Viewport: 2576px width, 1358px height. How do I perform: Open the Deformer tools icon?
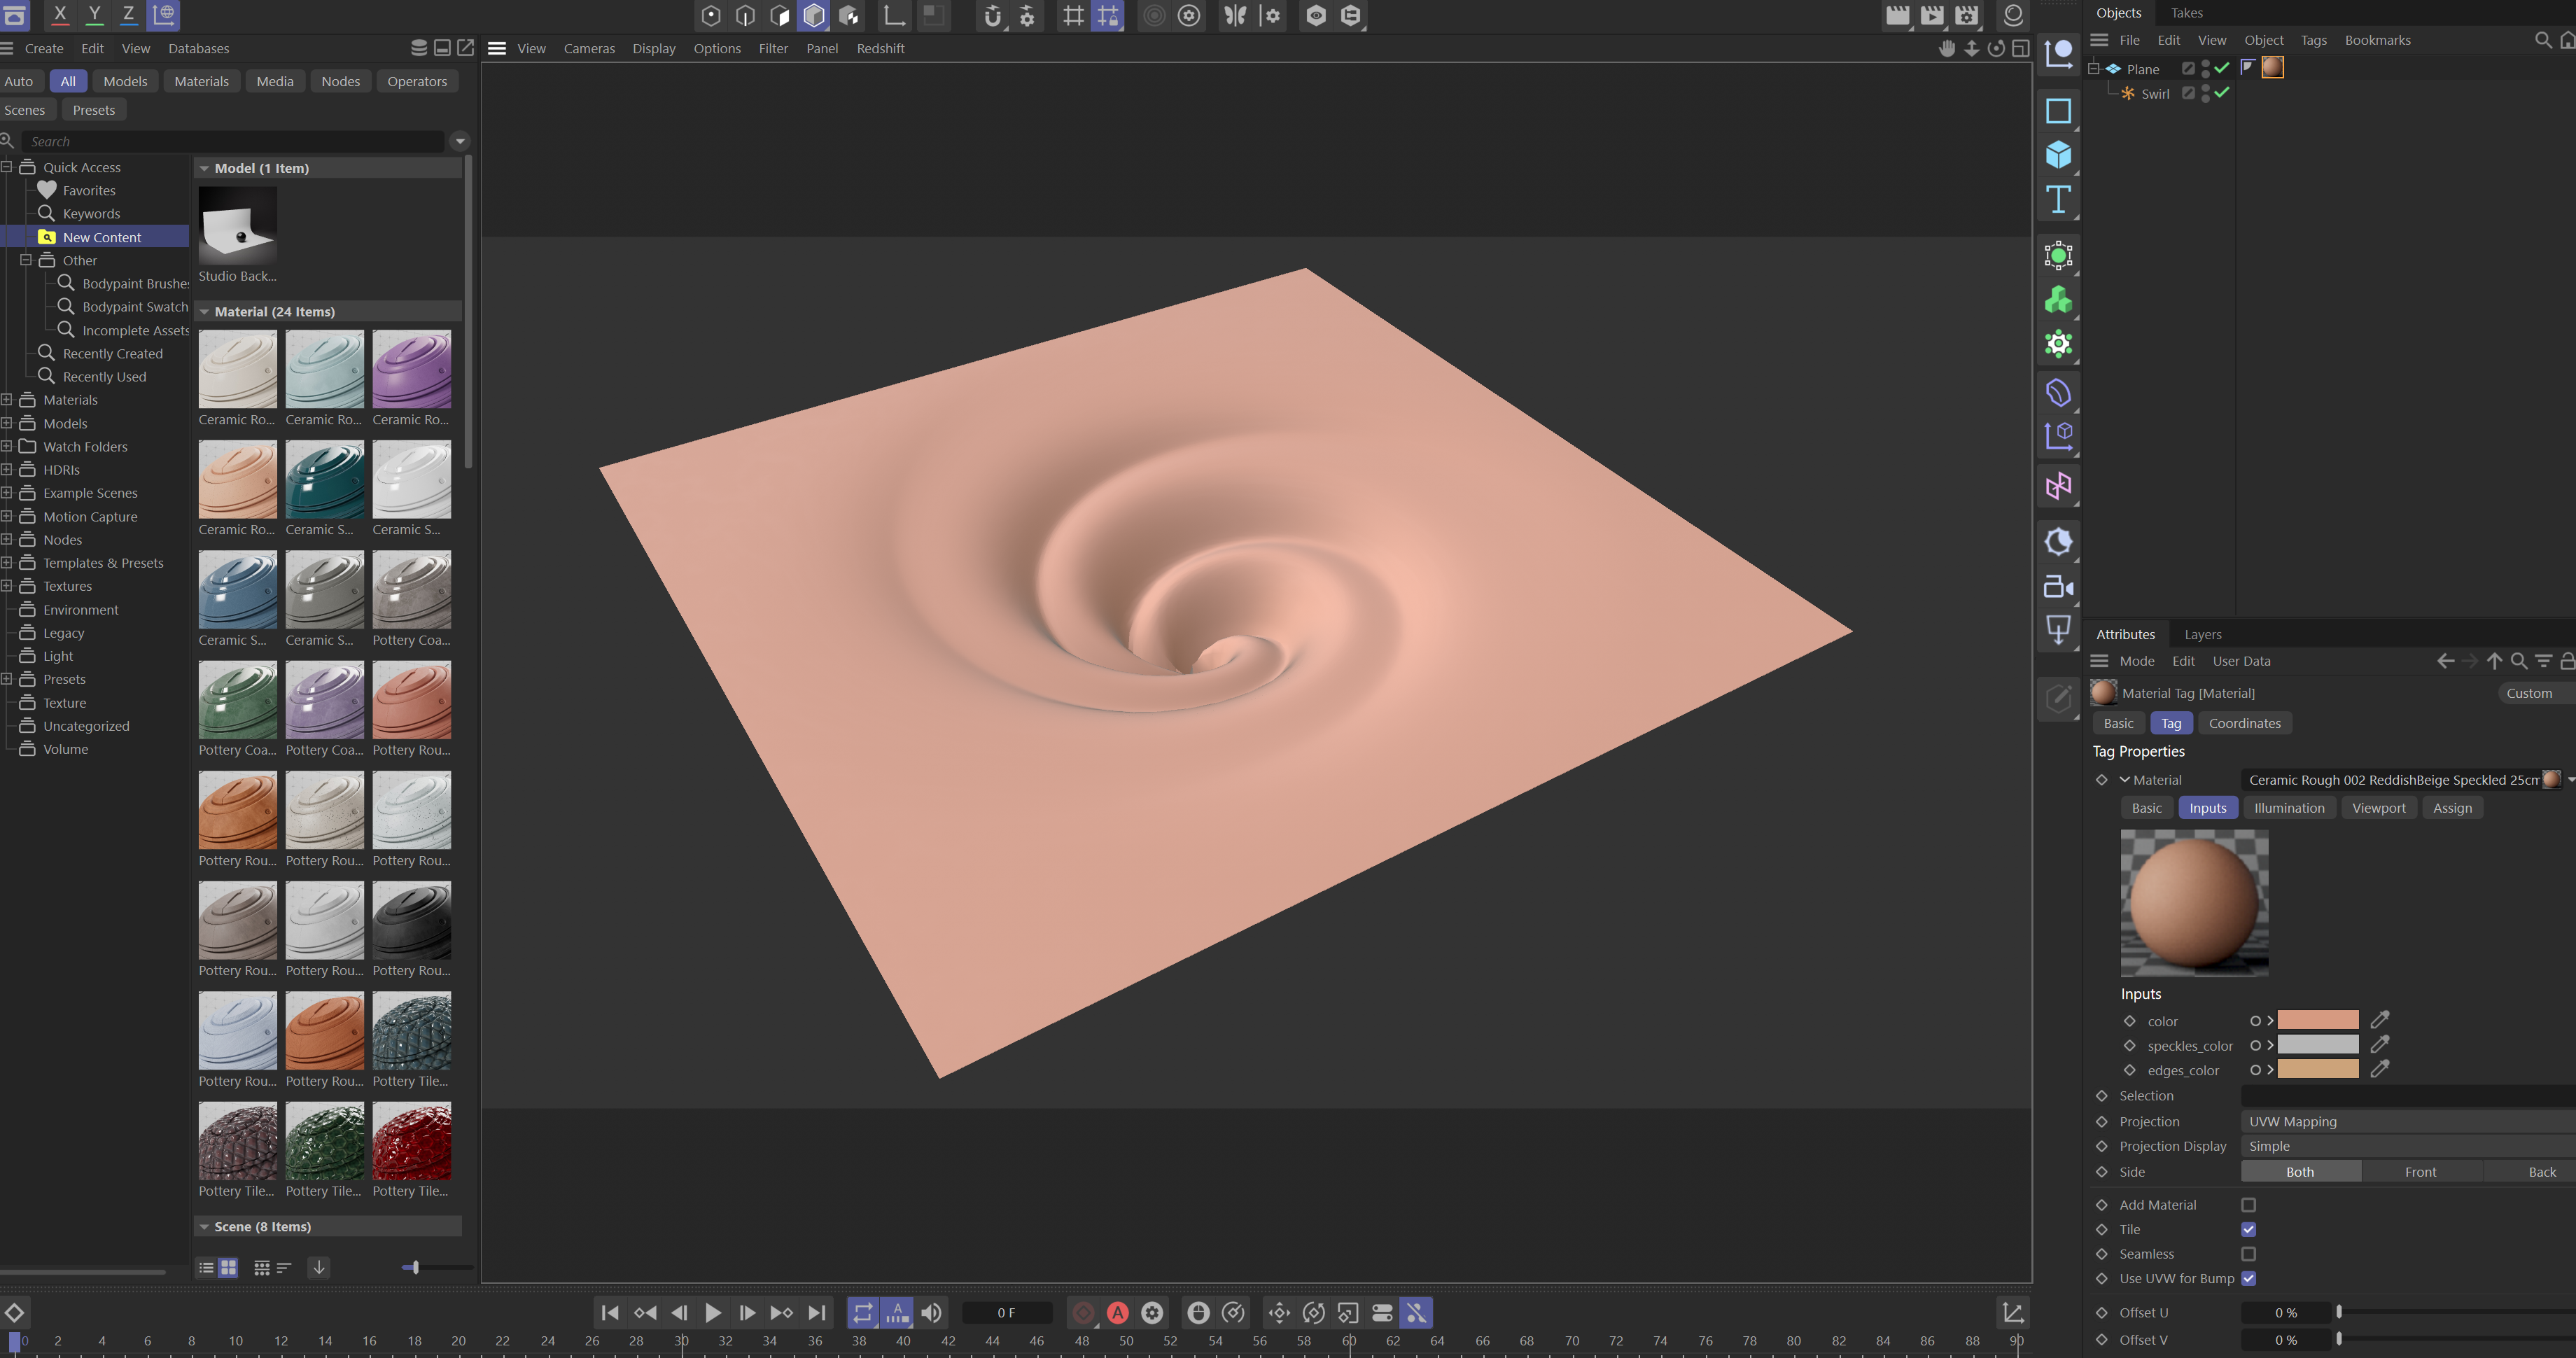tap(2058, 393)
